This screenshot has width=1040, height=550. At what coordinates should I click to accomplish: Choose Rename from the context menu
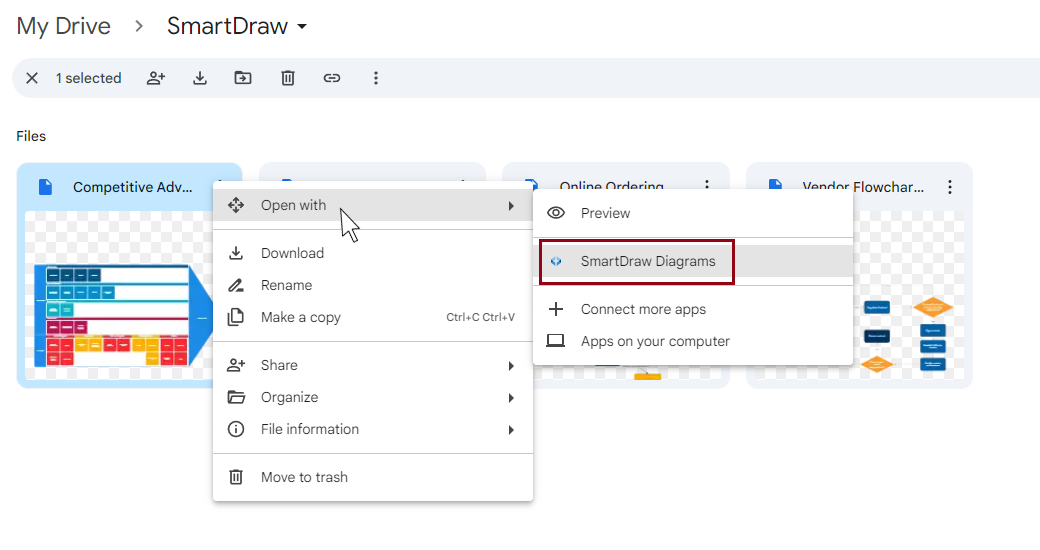[373, 285]
